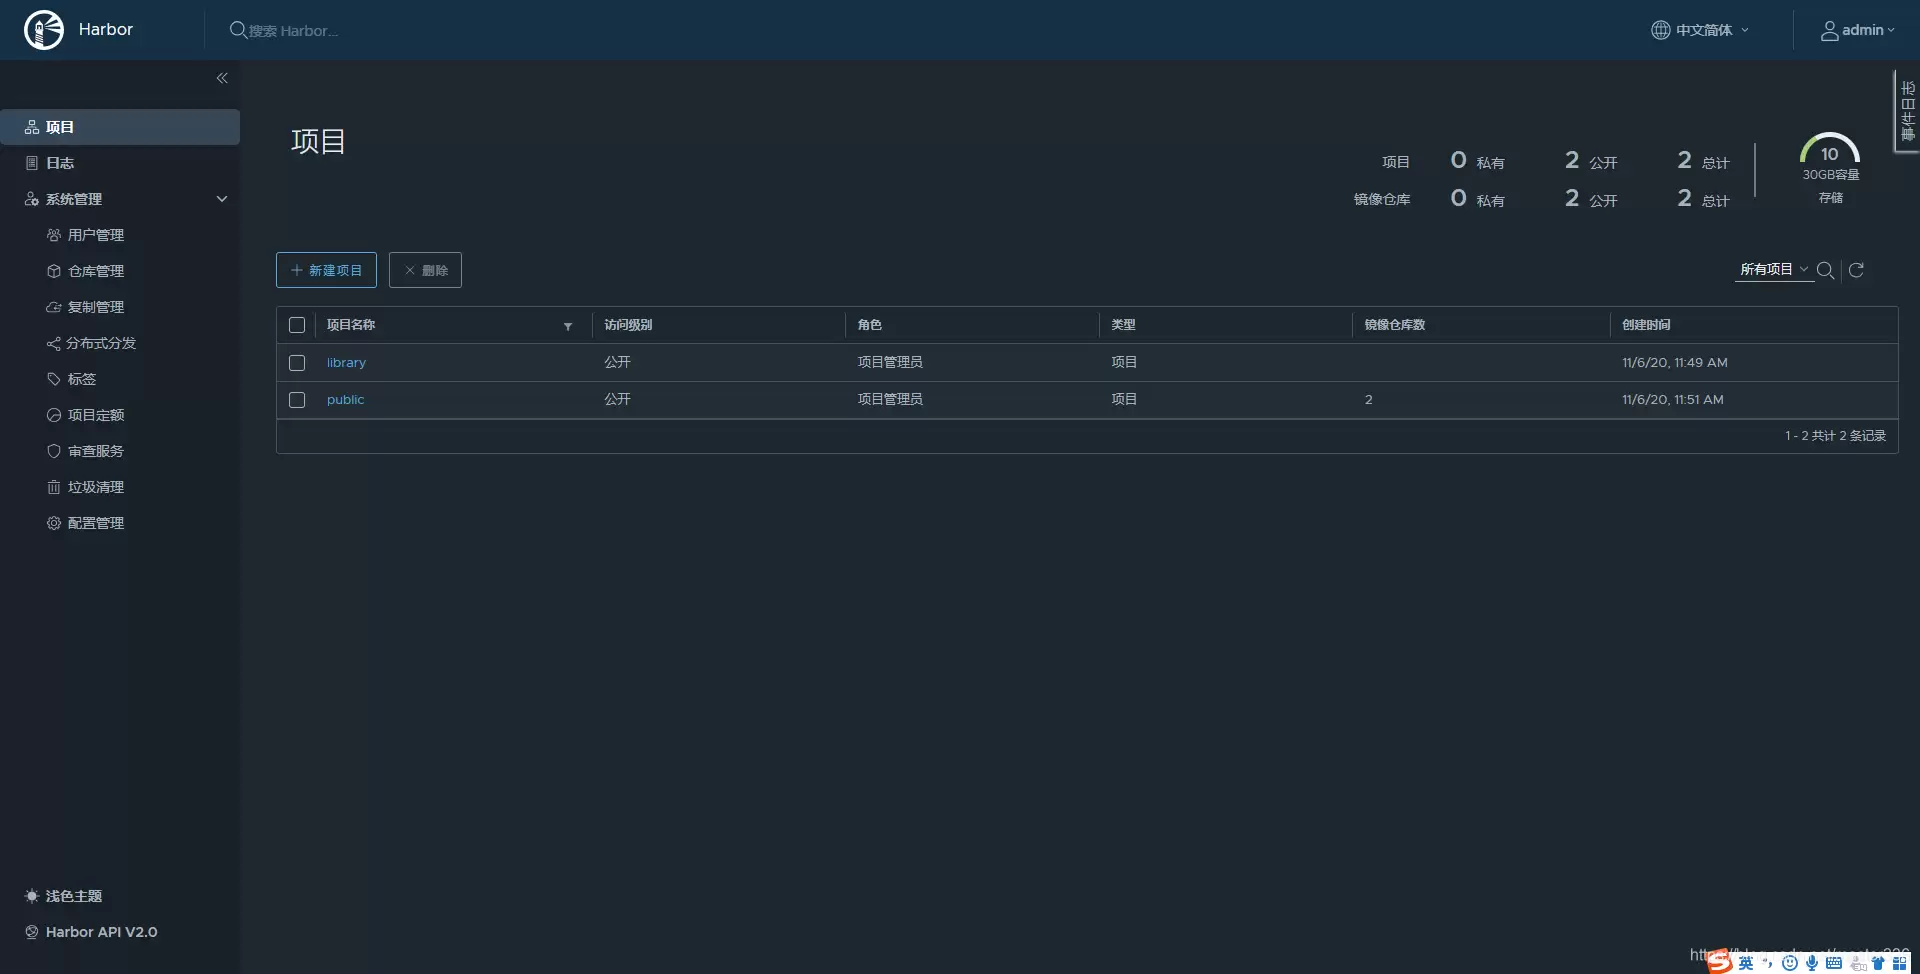Click the Sogou skin shirt icon

tap(1878, 963)
